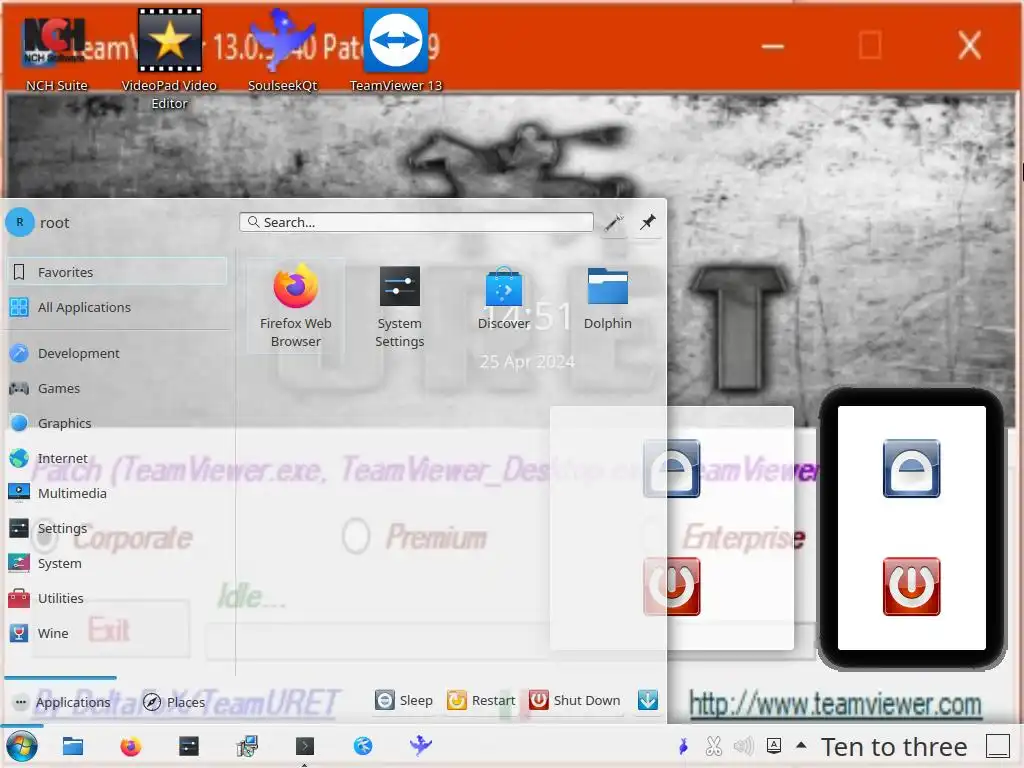Open the Graphics category
The height and width of the screenshot is (768, 1024).
(x=116, y=423)
